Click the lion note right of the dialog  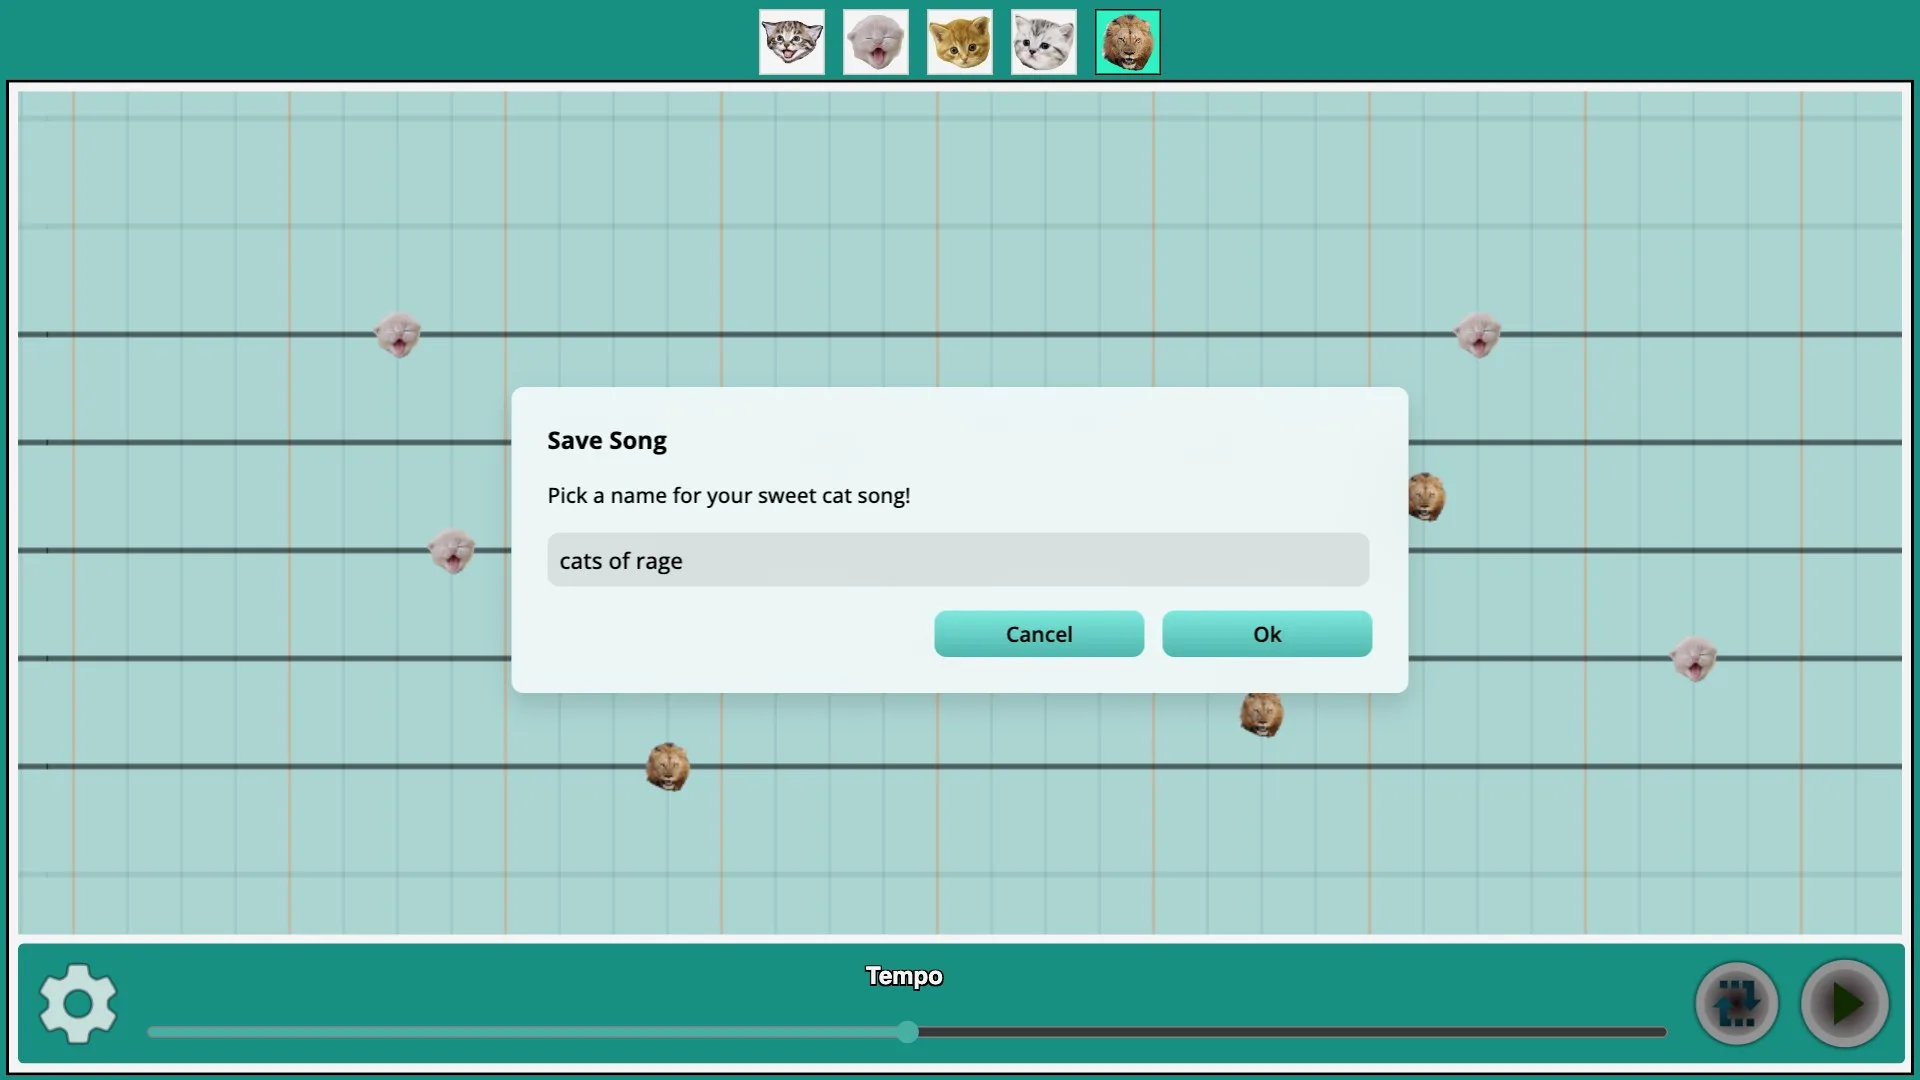(x=1426, y=497)
